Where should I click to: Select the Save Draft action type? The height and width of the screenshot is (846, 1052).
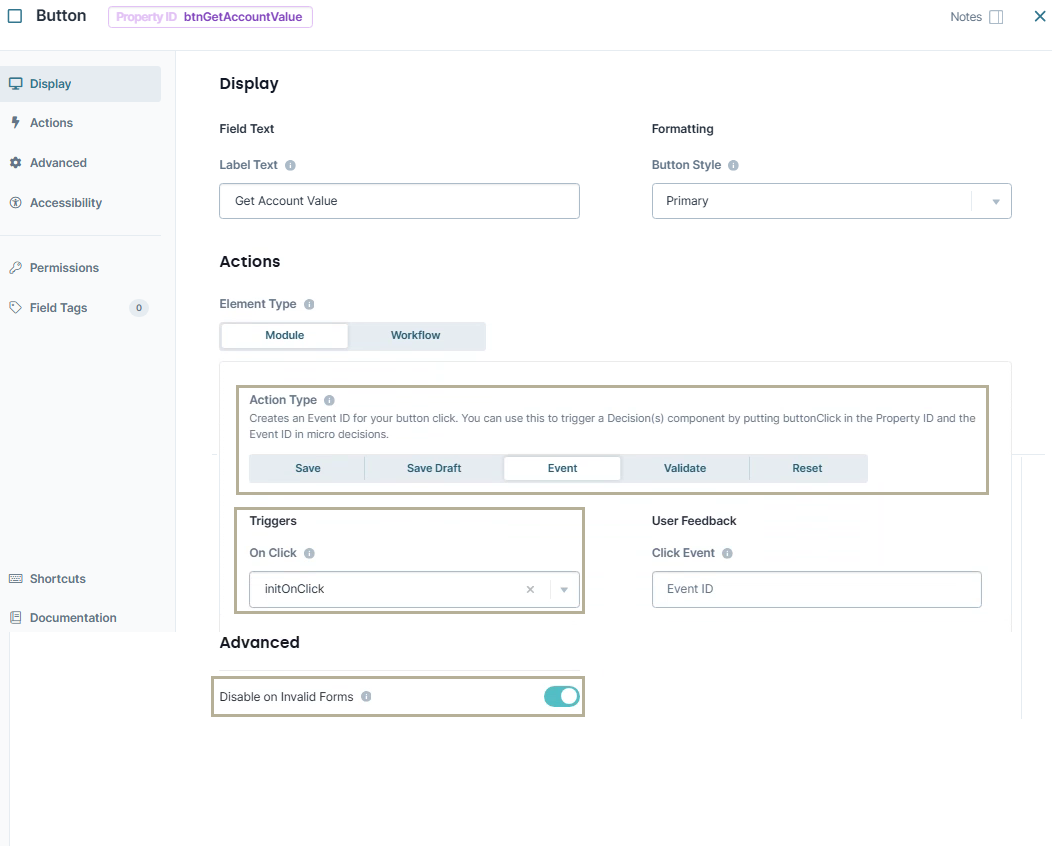(x=432, y=468)
